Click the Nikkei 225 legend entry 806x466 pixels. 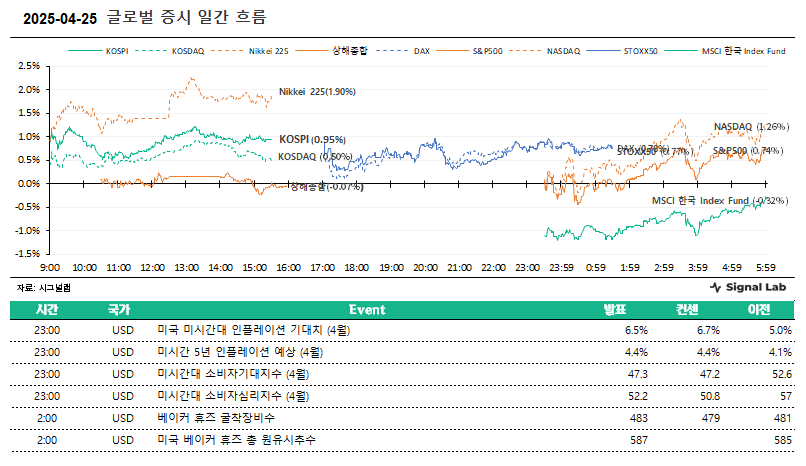pyautogui.click(x=250, y=51)
